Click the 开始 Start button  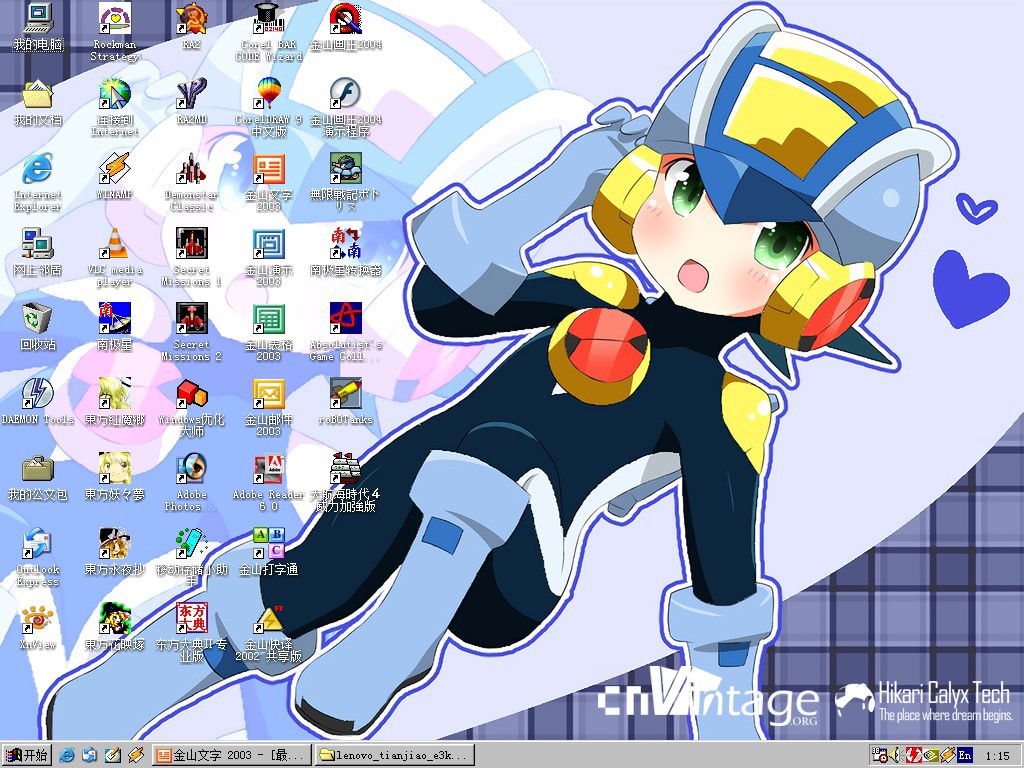[27, 755]
